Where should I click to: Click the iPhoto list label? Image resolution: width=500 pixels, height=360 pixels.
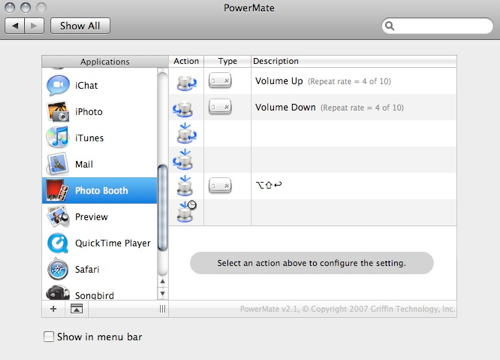[89, 112]
